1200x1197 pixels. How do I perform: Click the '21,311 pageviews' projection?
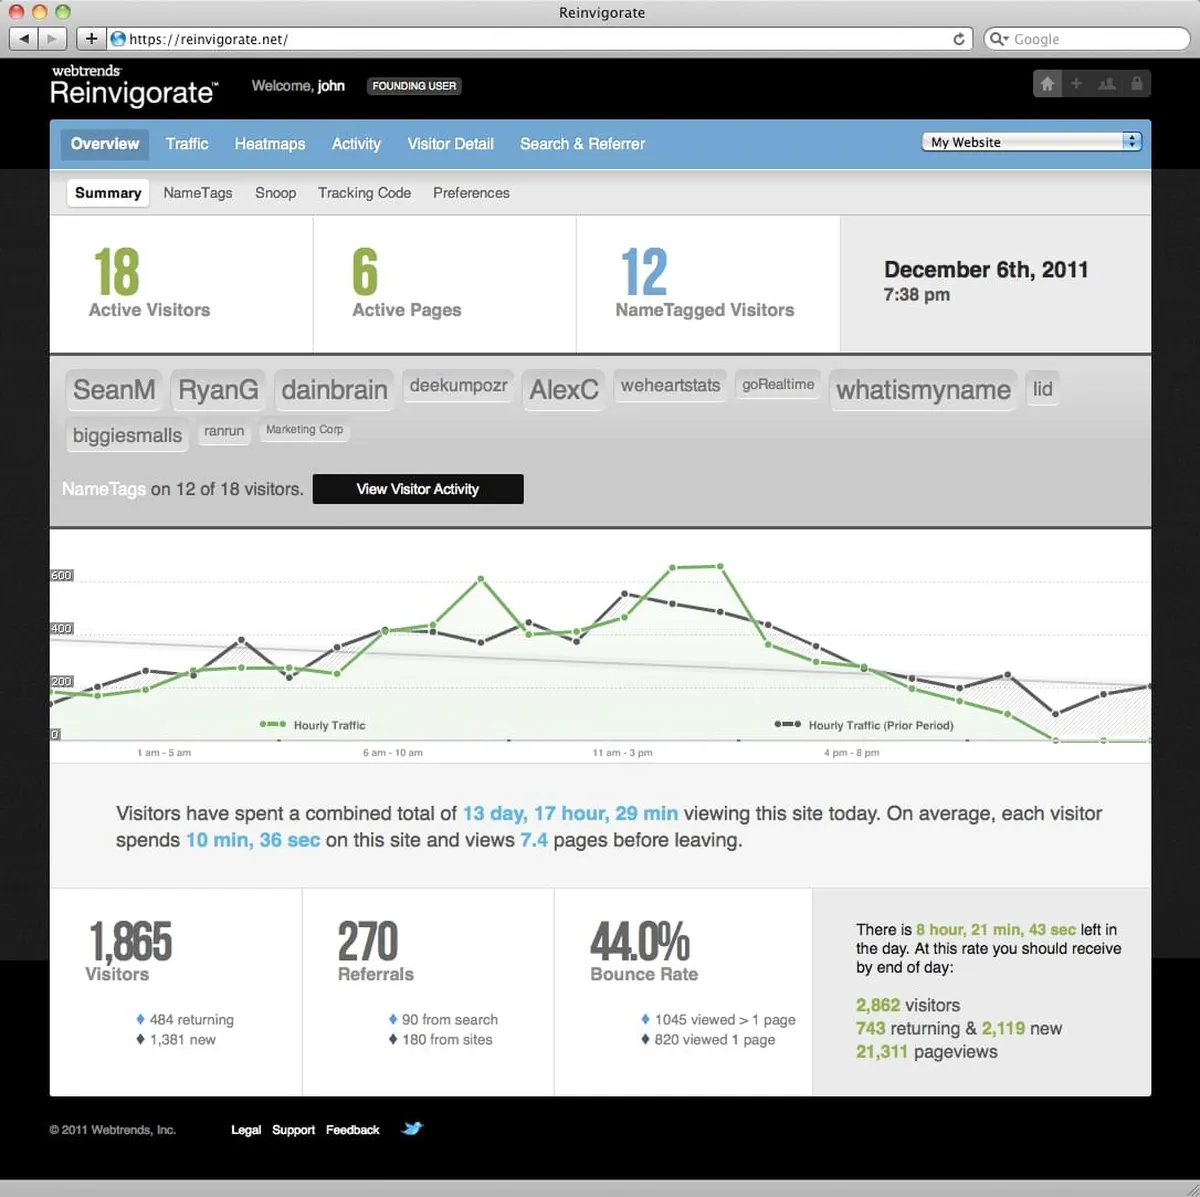coord(926,1051)
